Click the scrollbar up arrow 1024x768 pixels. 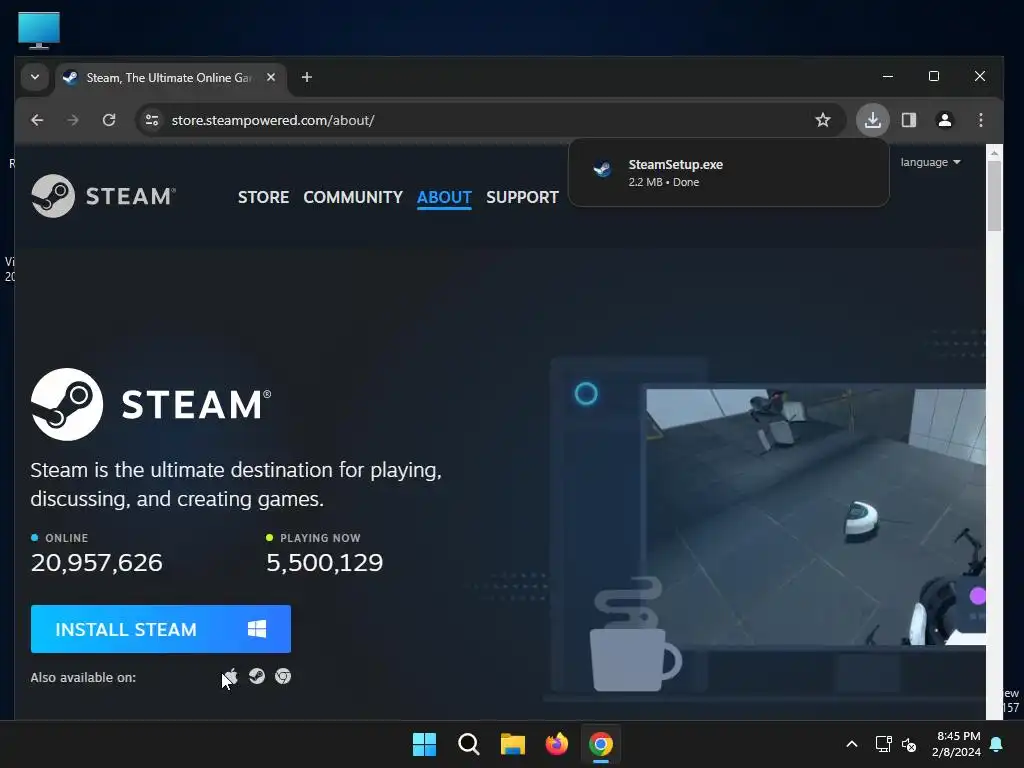click(x=994, y=153)
